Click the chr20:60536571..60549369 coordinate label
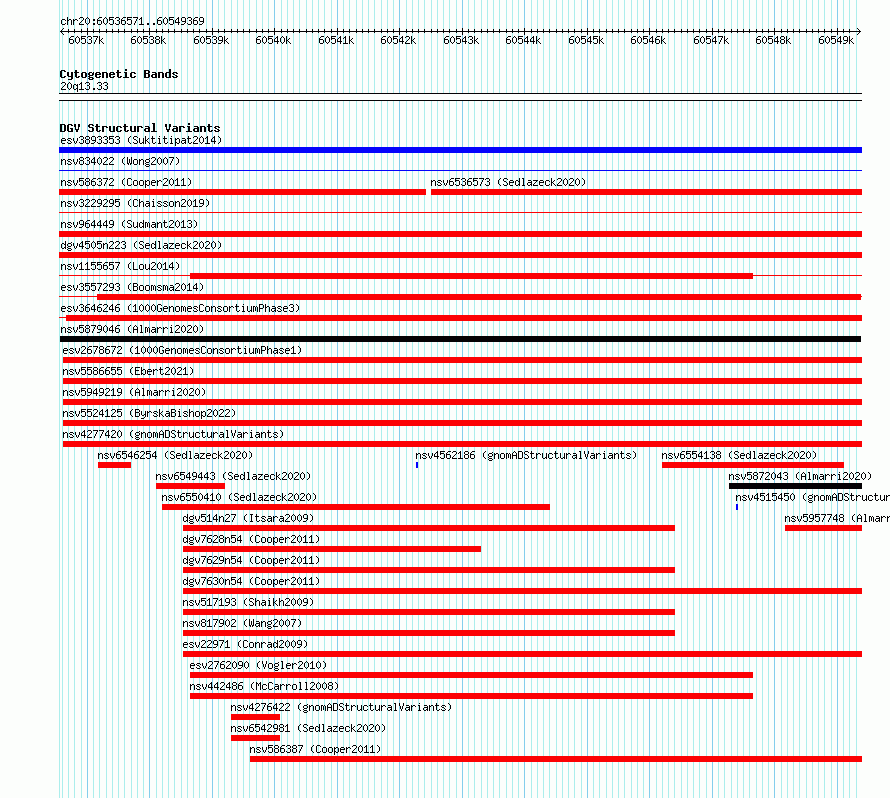 [x=132, y=21]
